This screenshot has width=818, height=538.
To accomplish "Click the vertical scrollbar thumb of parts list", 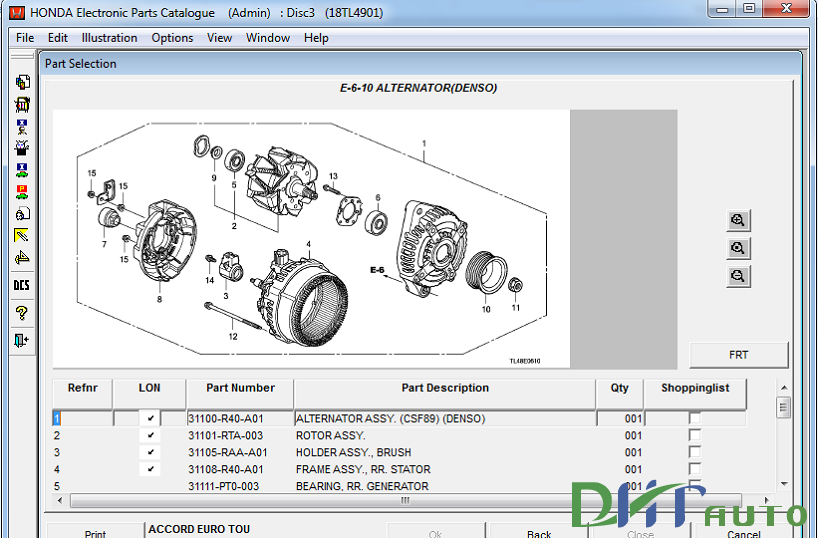I will (x=784, y=408).
